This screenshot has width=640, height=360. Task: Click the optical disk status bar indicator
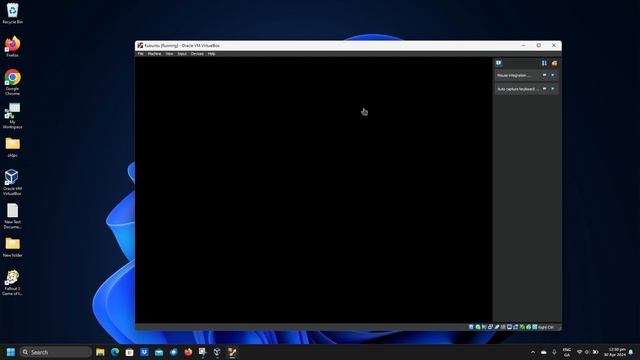[x=478, y=327]
